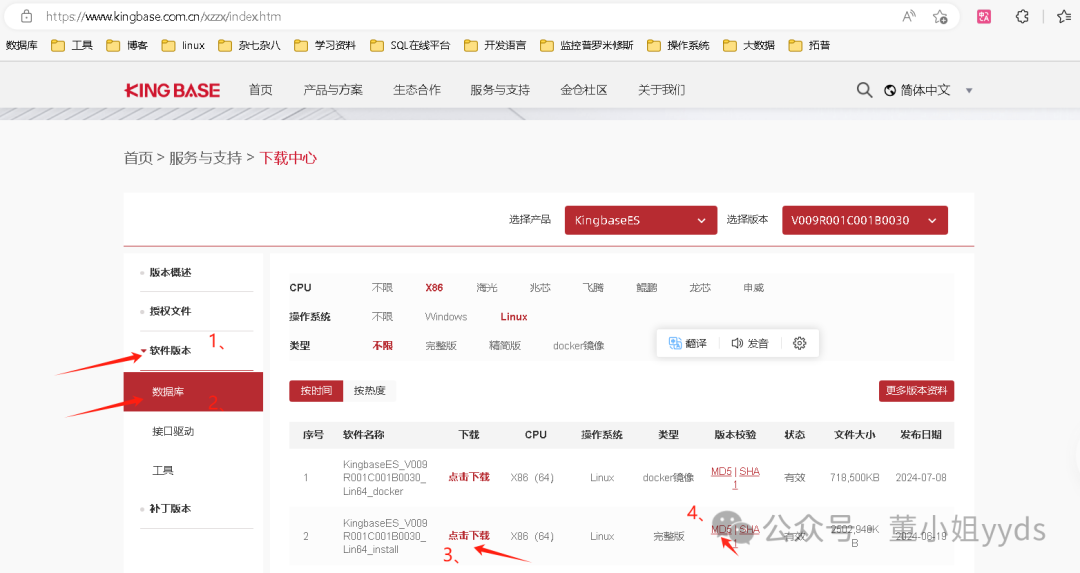
Task: Open the pink translate extension icon
Action: coord(984,16)
